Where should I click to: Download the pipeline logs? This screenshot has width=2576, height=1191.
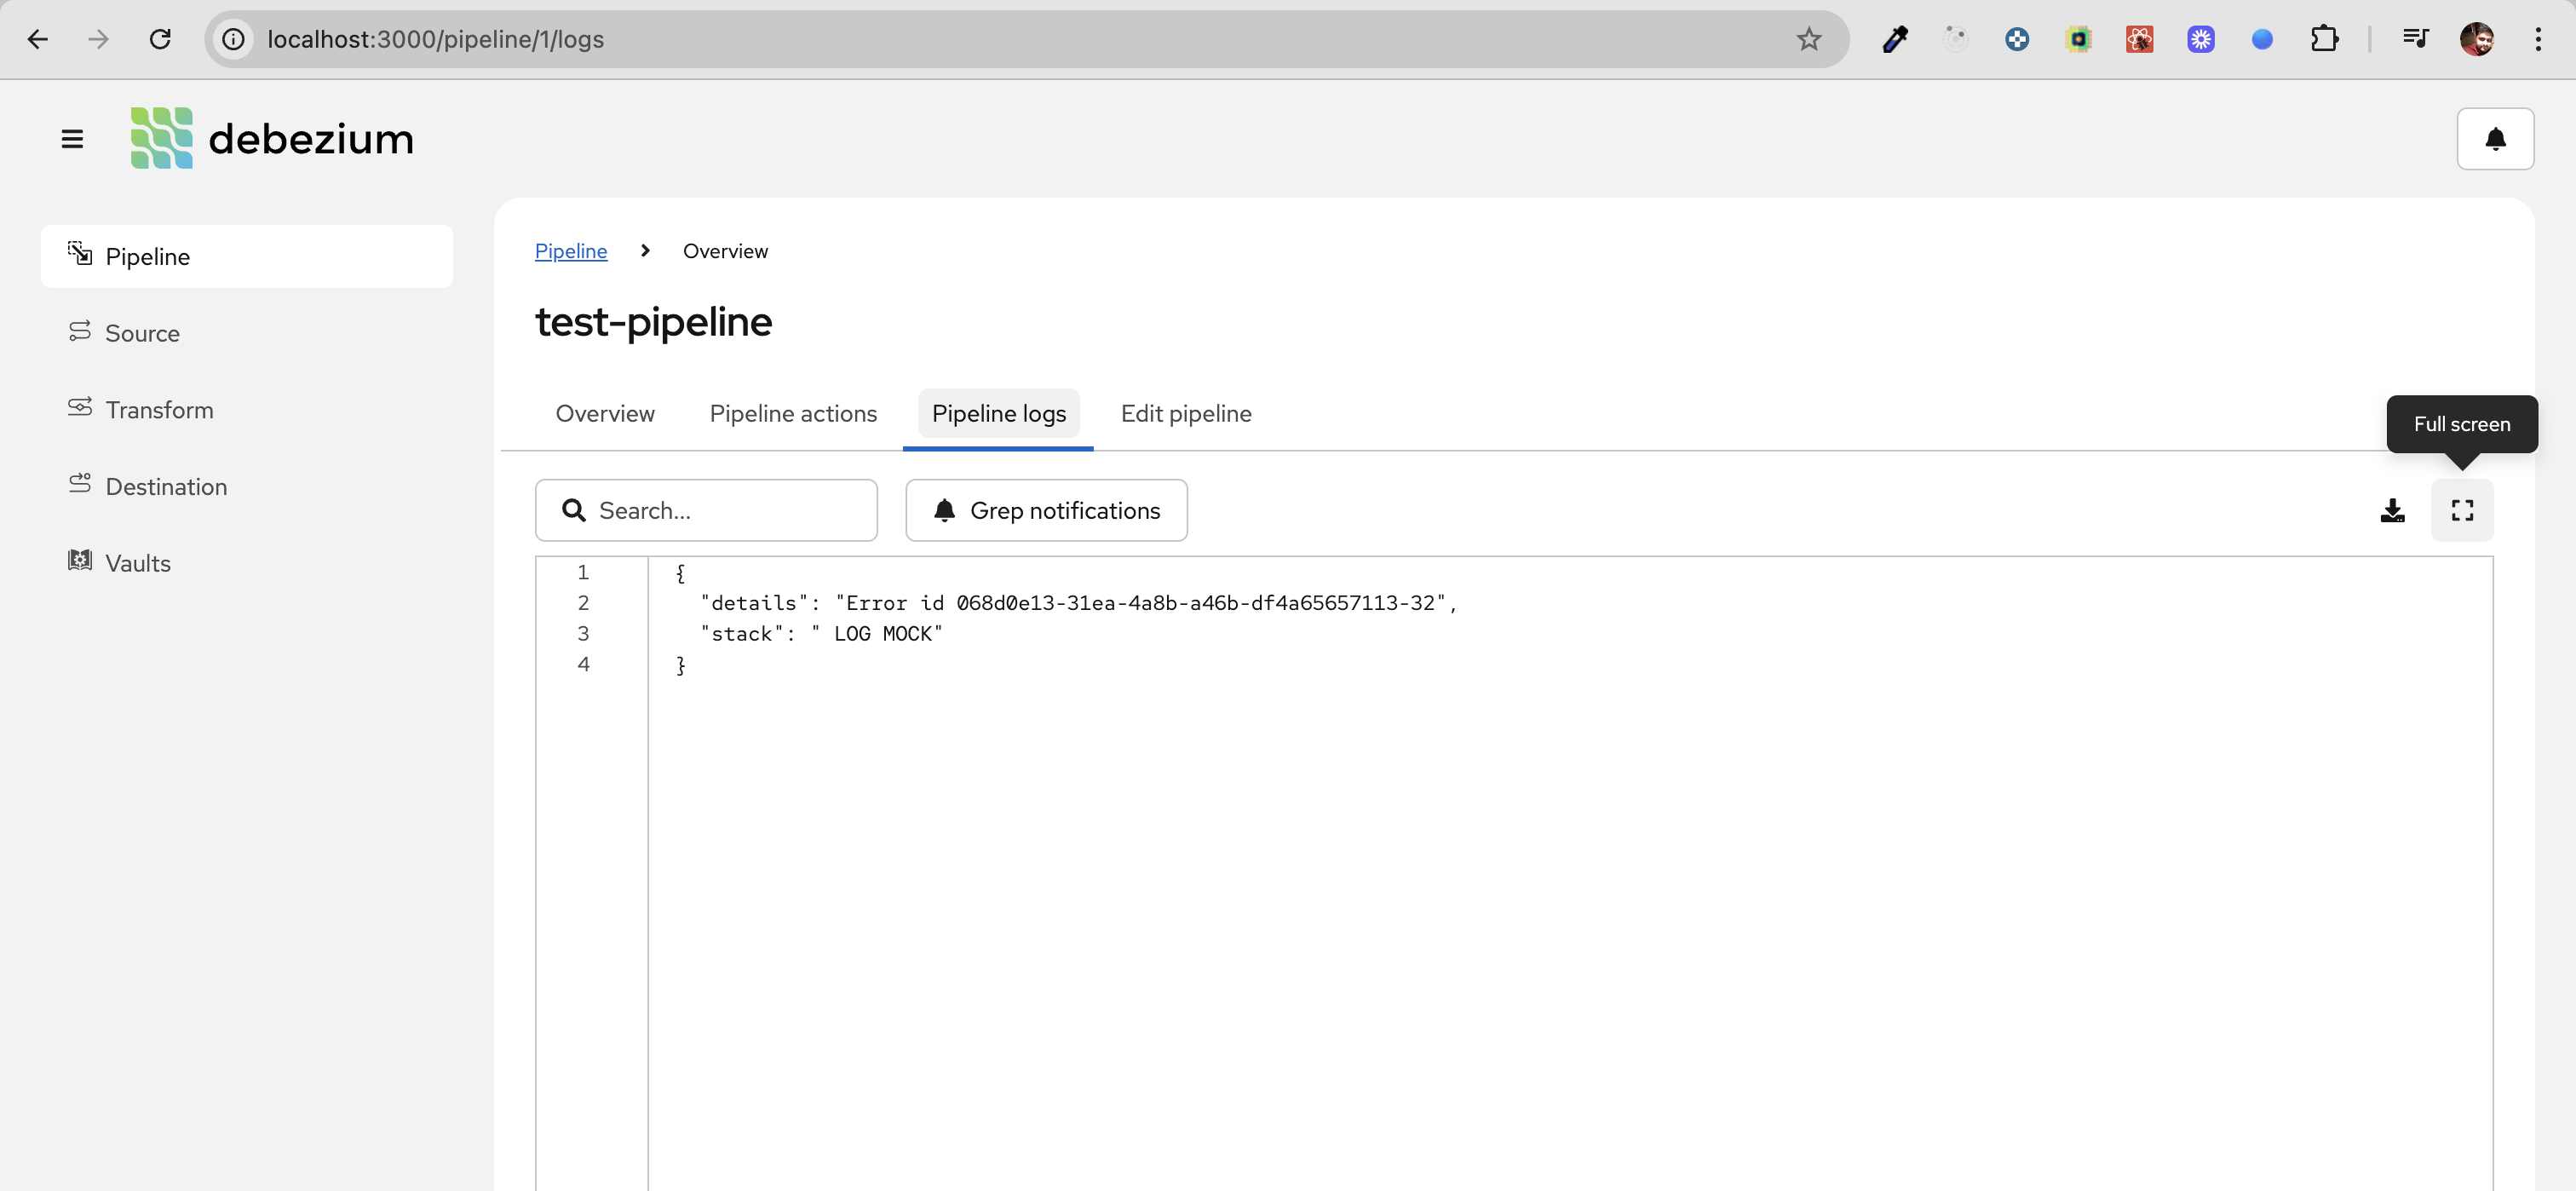(x=2392, y=511)
